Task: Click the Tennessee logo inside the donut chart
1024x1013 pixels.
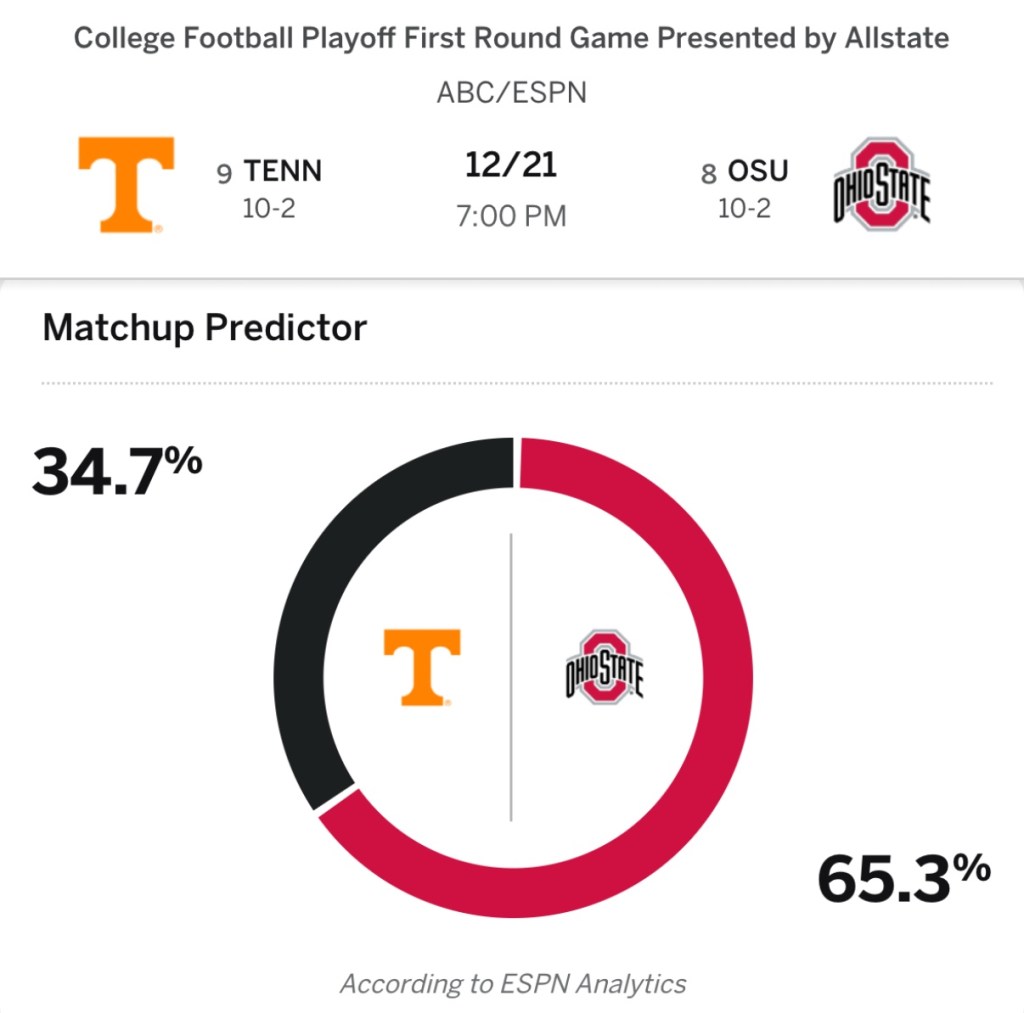Action: tap(422, 667)
